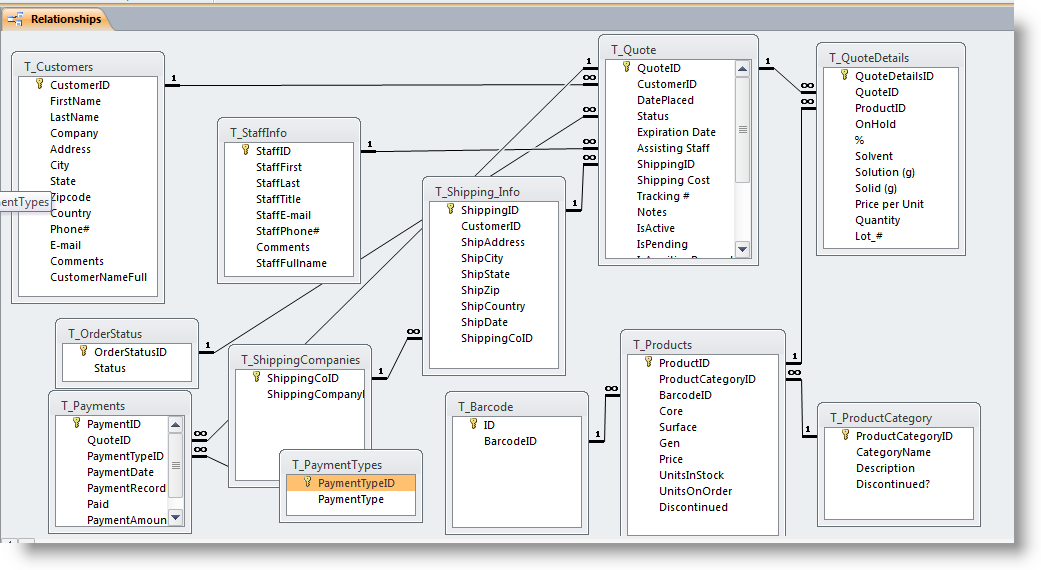Select the ShipAddress field
Screen dimensions: 1041x570
click(493, 242)
